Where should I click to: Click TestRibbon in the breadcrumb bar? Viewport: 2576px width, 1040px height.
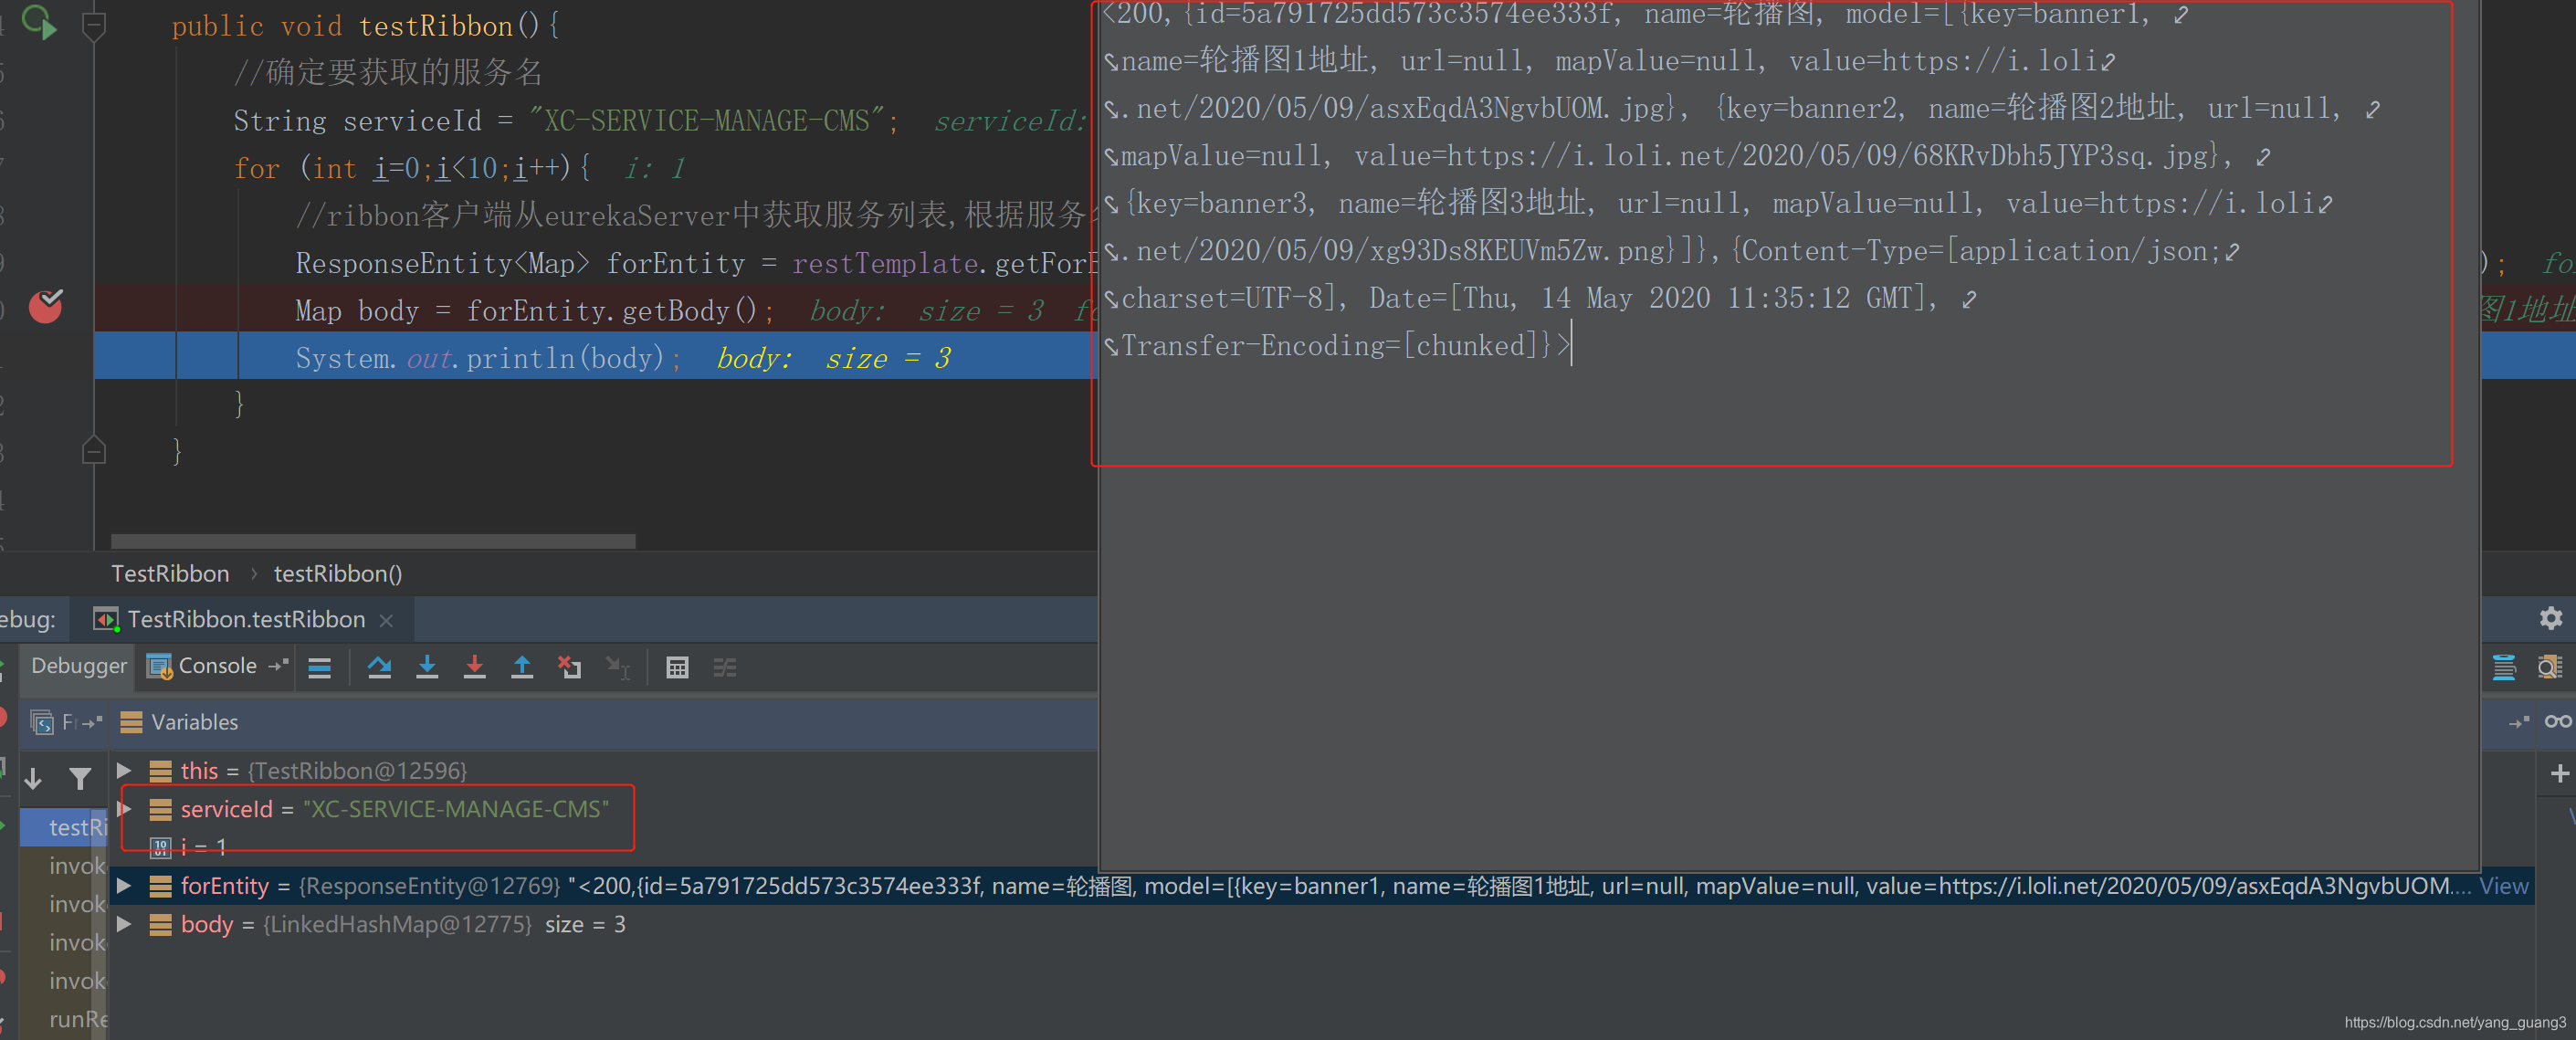[x=170, y=574]
